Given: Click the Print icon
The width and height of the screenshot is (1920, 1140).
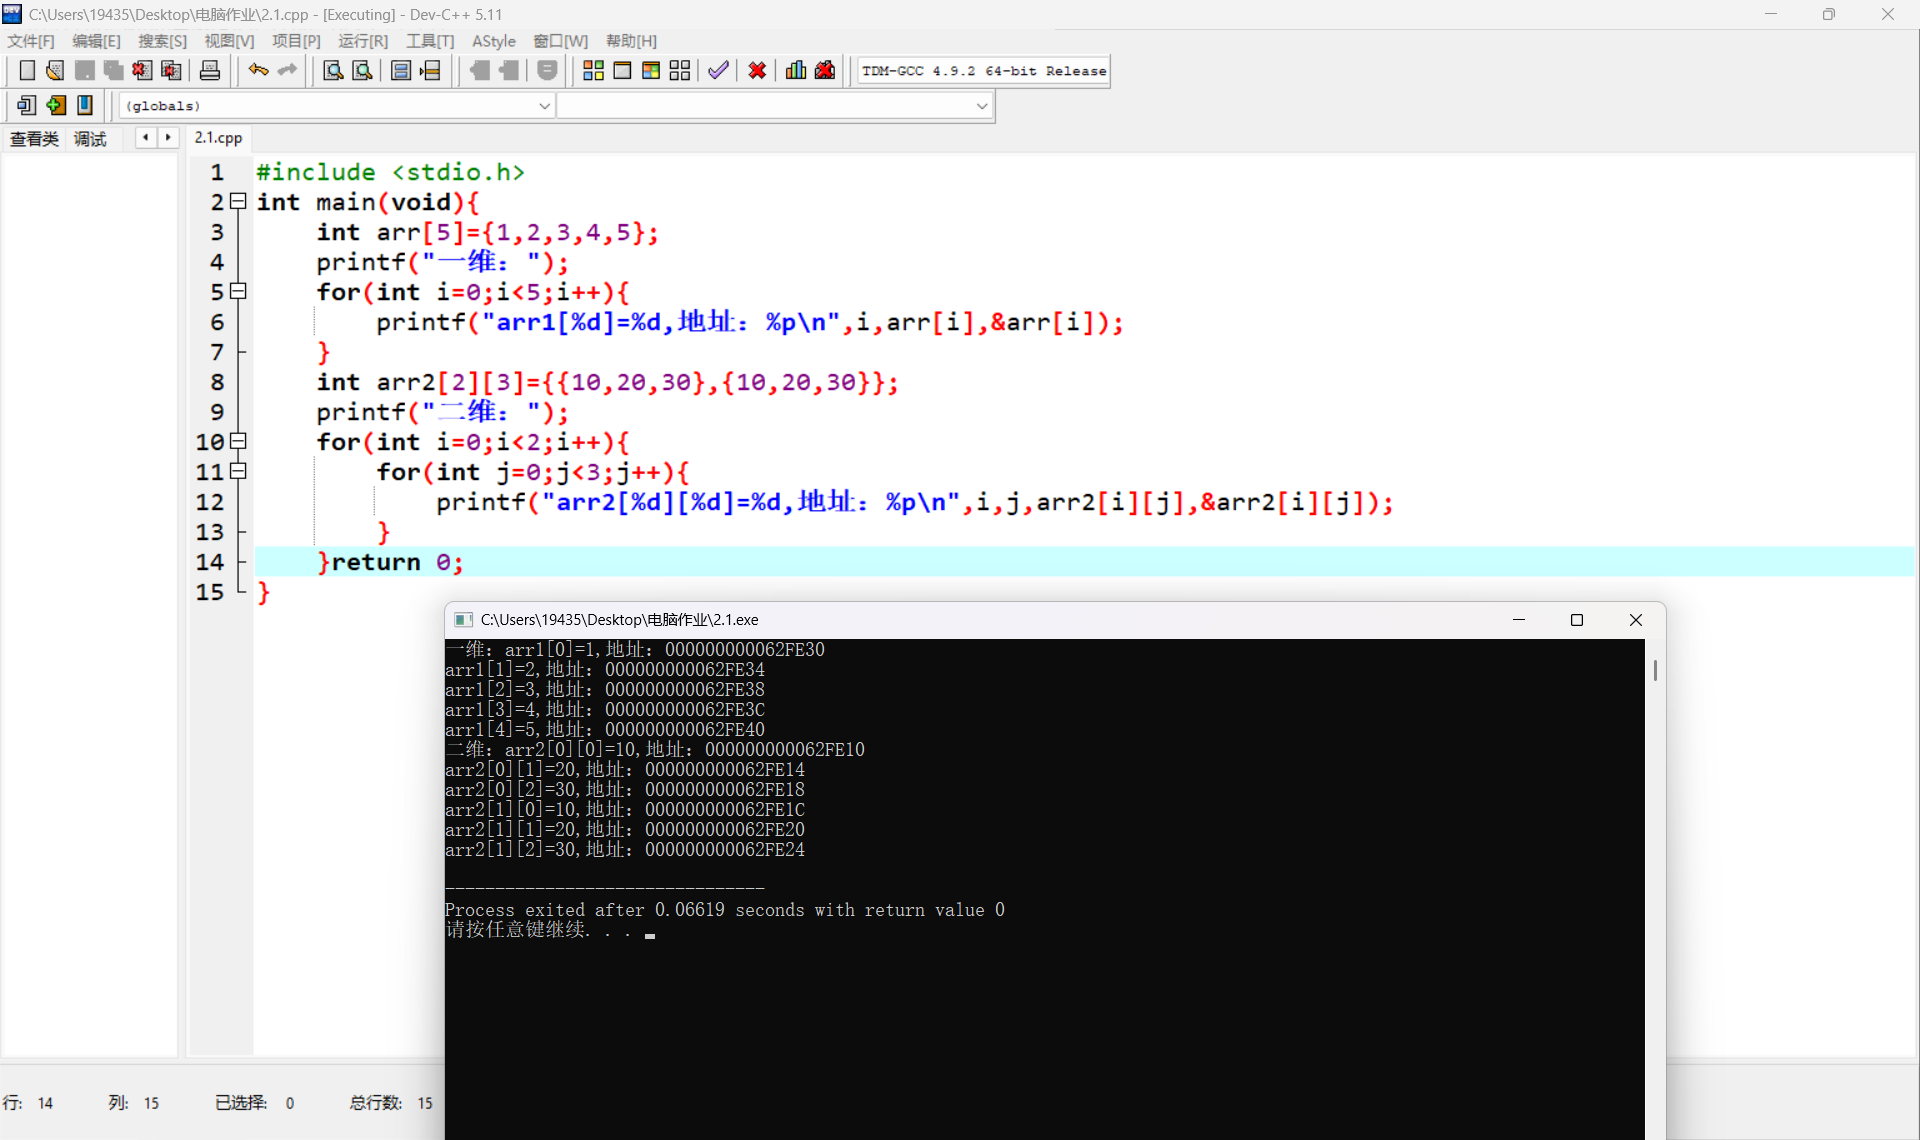Looking at the screenshot, I should (210, 70).
